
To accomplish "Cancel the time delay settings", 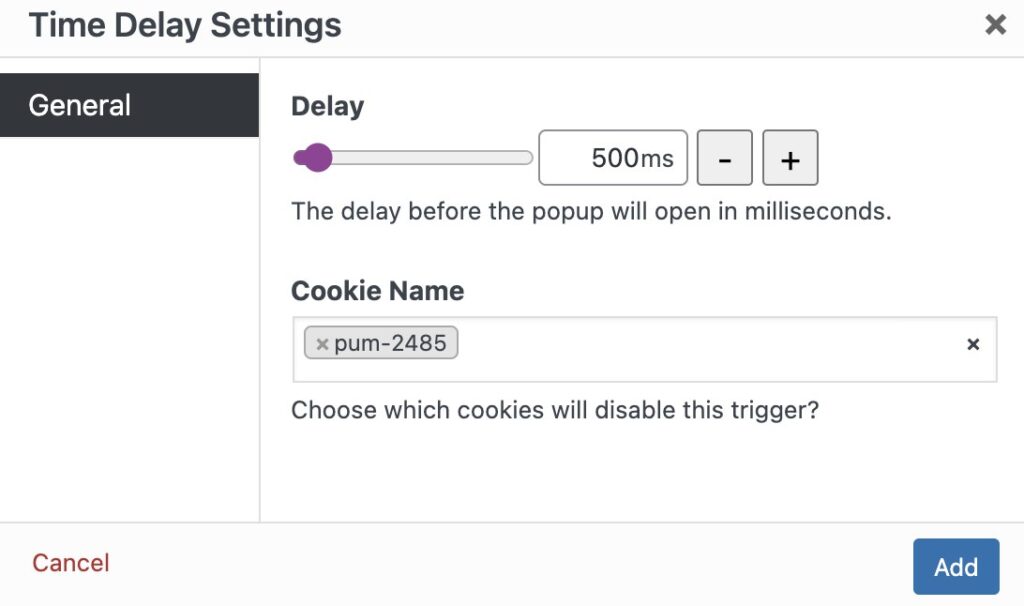I will [71, 563].
